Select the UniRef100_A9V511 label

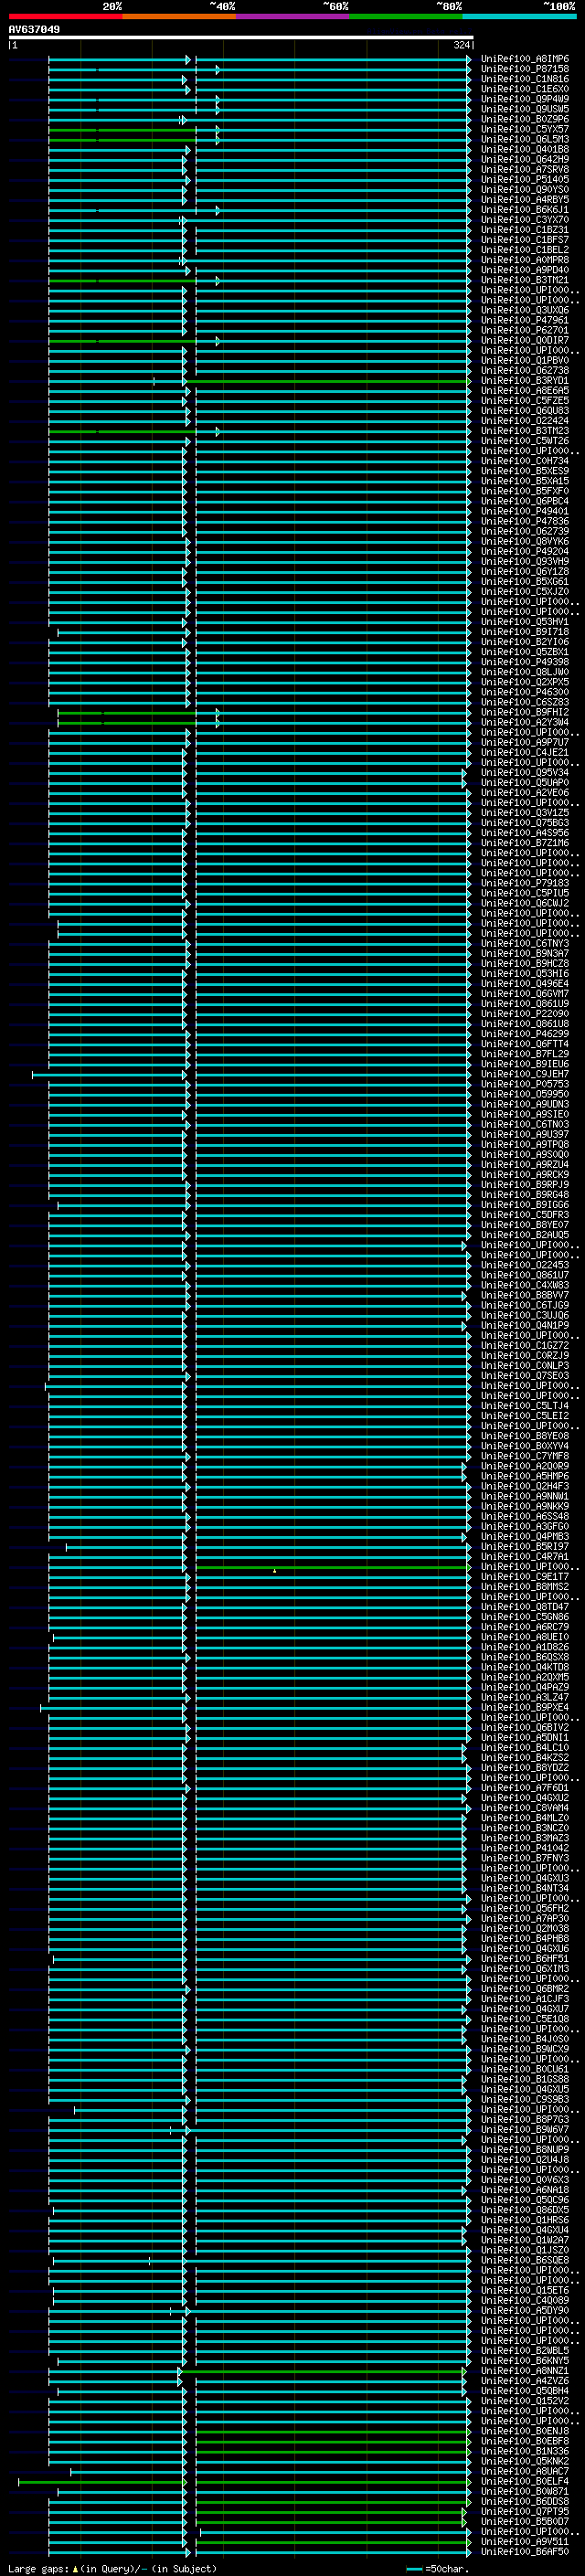525,2541
